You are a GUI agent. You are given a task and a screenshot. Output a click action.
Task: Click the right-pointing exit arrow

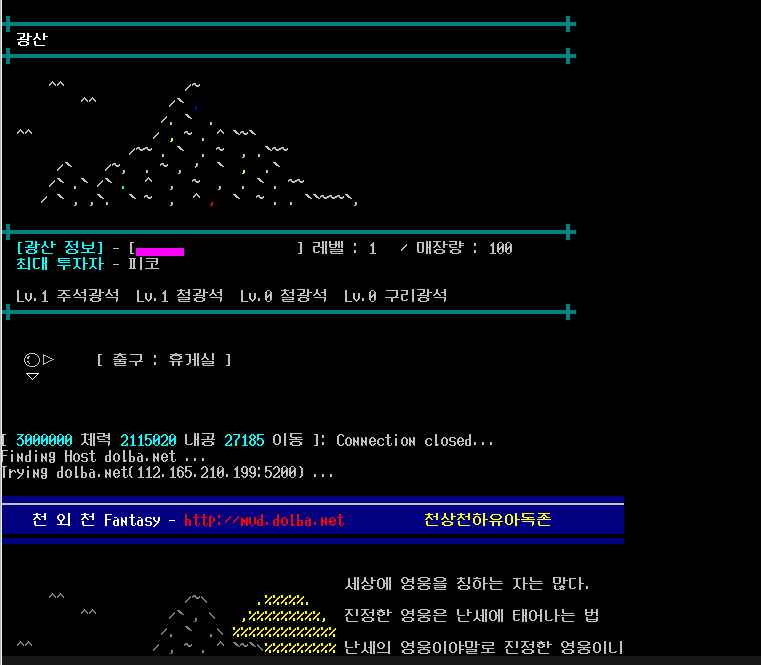pos(48,359)
